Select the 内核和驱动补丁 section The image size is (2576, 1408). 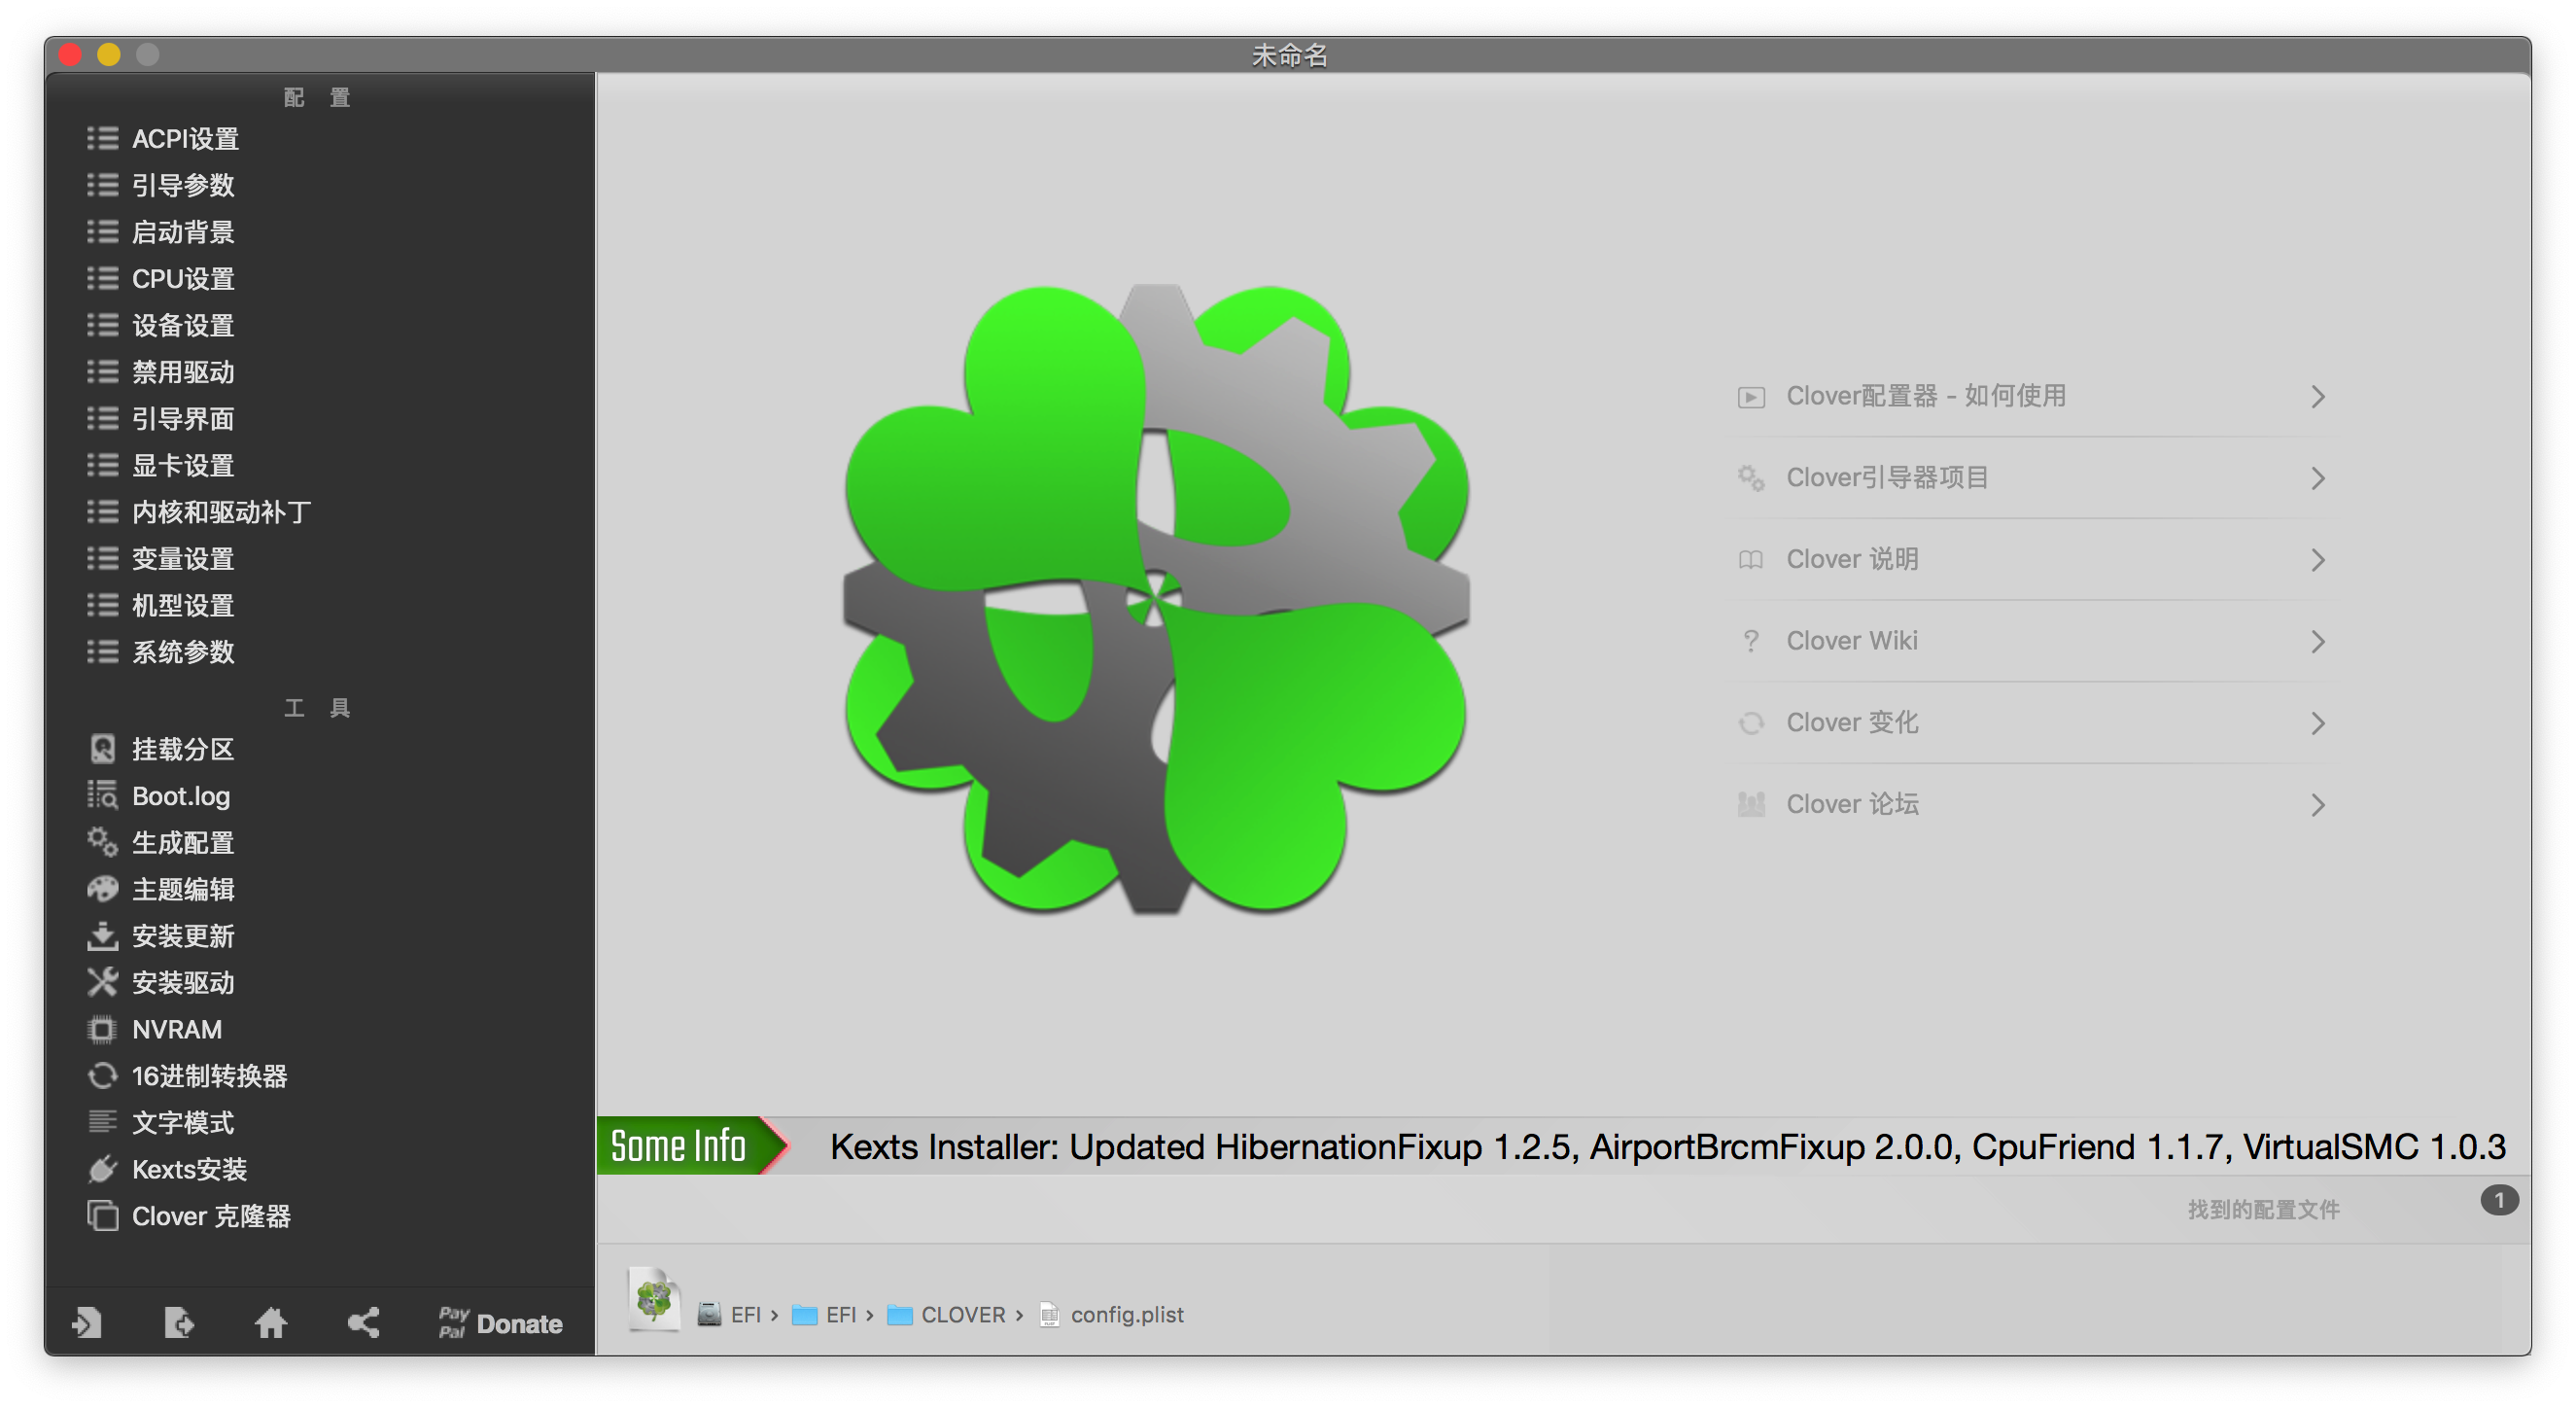220,512
